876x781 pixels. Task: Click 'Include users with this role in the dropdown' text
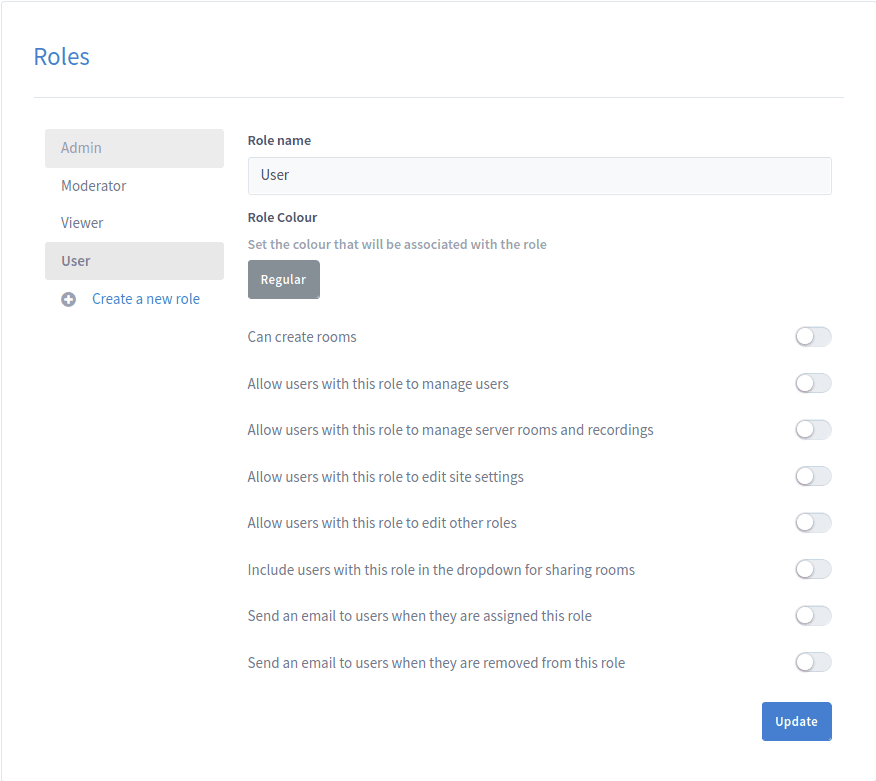pyautogui.click(x=441, y=570)
